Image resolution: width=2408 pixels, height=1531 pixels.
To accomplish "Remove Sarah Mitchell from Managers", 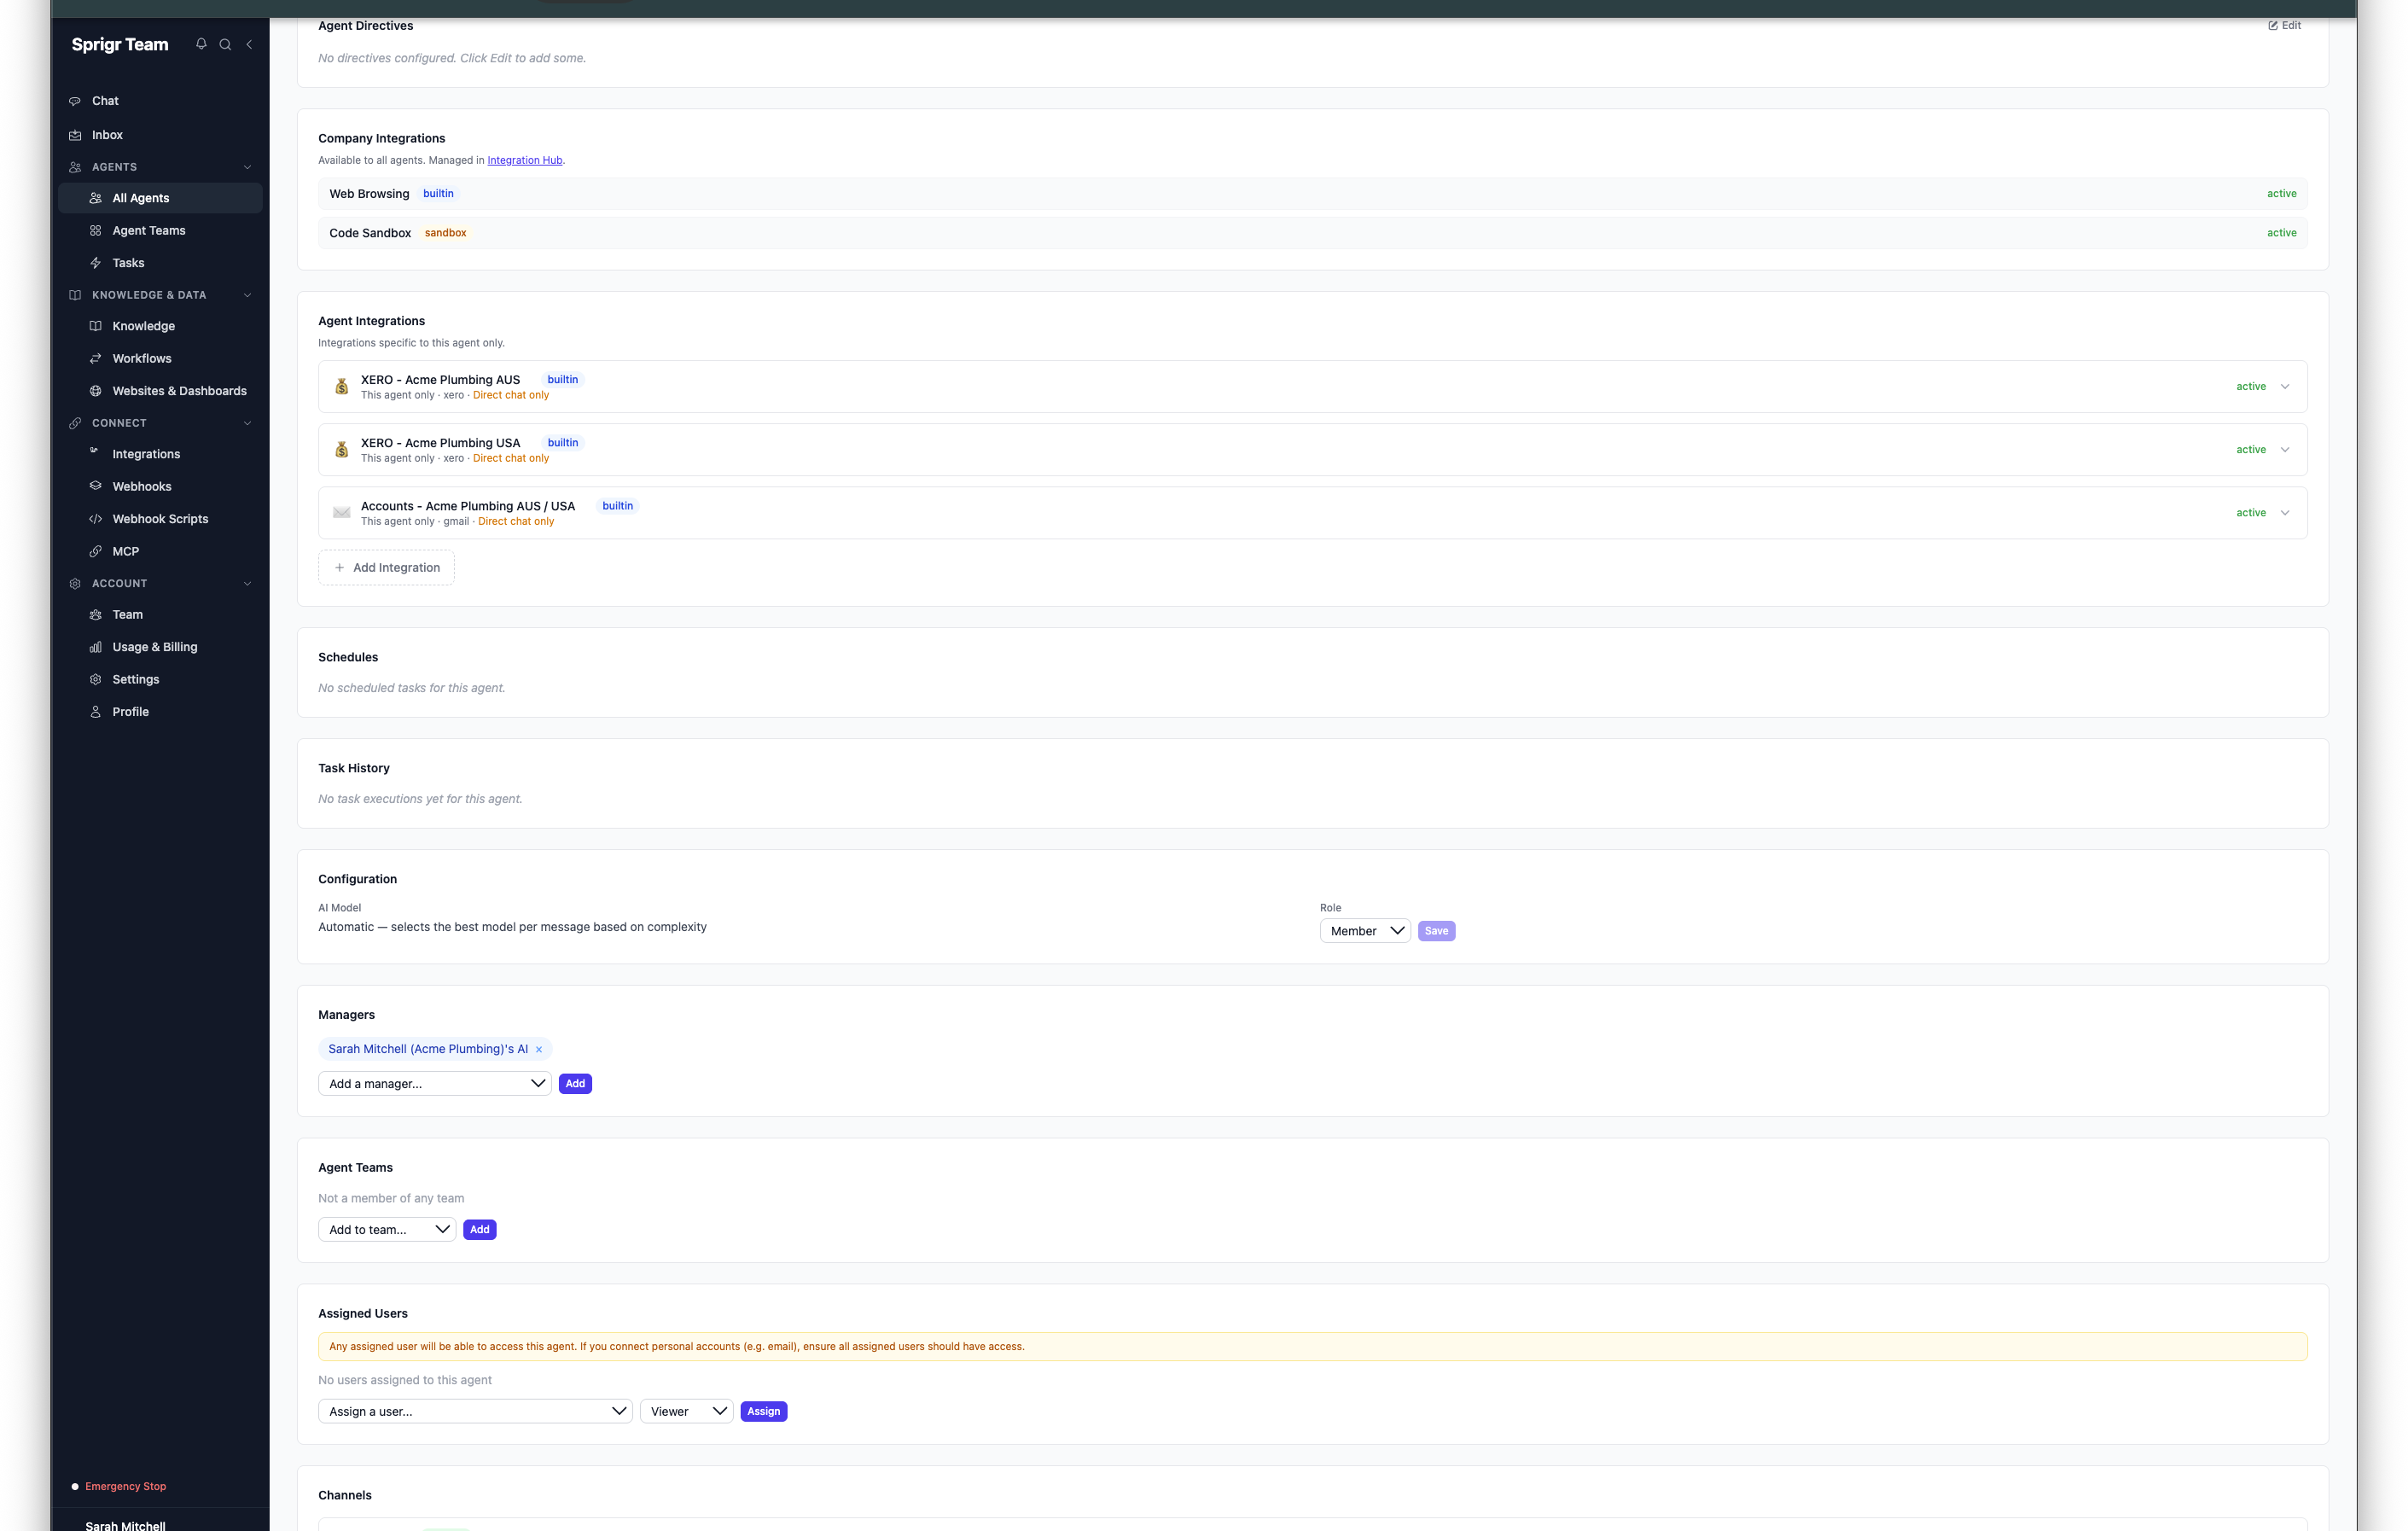I will [x=539, y=1049].
